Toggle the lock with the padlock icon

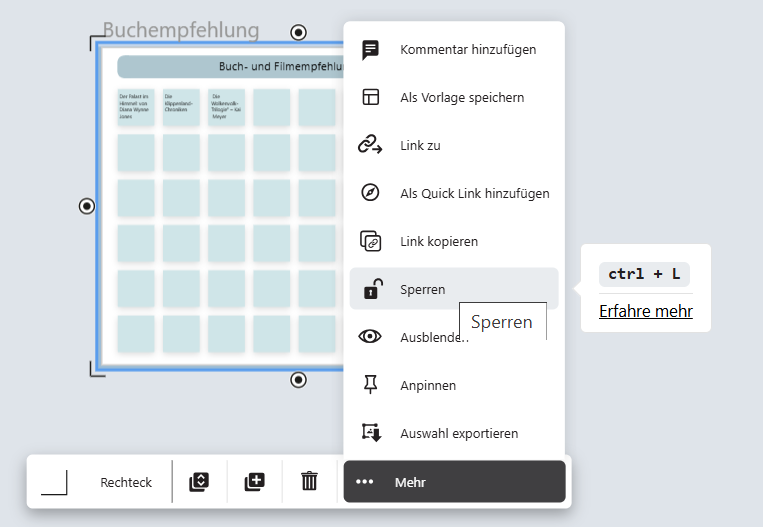coord(370,289)
